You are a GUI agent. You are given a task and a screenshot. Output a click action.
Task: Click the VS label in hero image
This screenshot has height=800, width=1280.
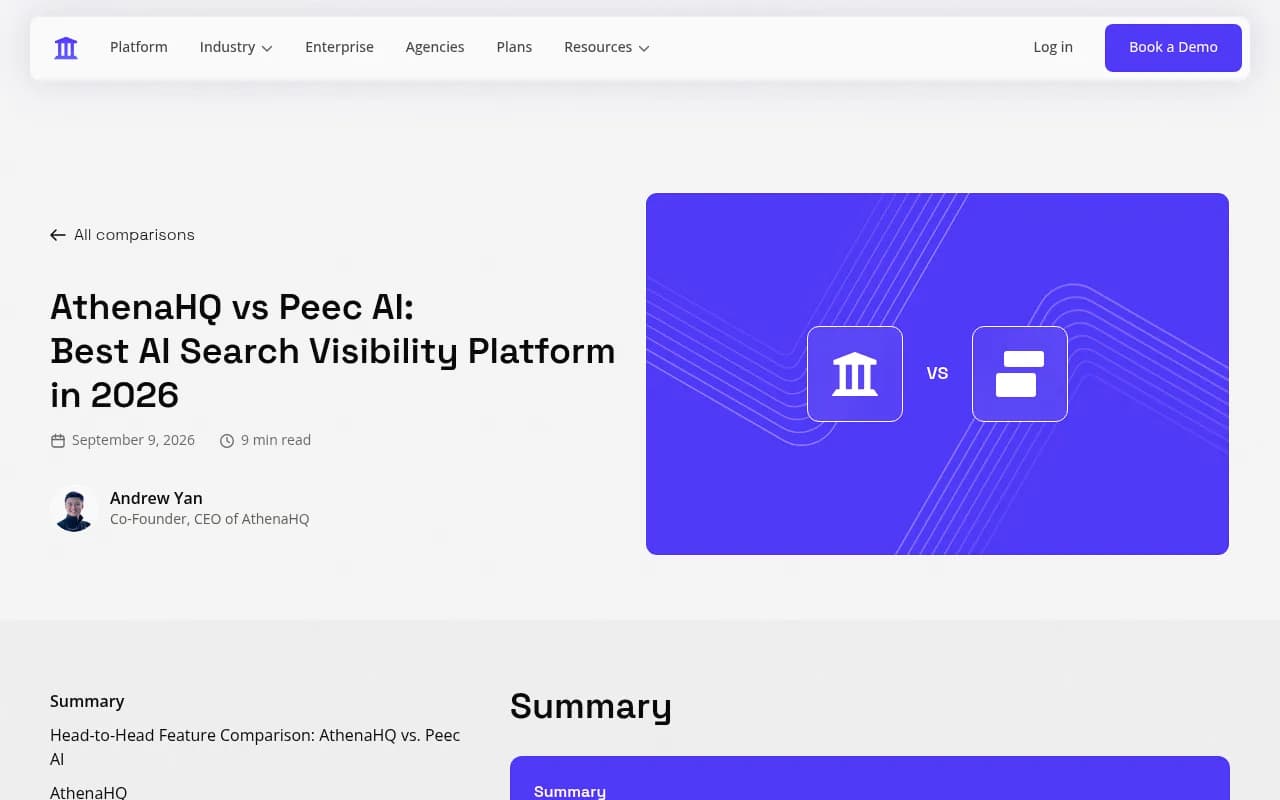click(x=937, y=373)
